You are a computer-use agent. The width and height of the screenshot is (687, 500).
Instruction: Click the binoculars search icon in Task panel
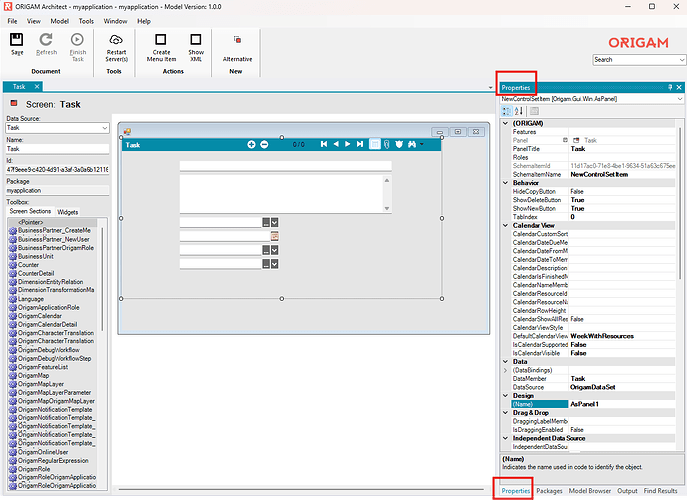coord(412,144)
